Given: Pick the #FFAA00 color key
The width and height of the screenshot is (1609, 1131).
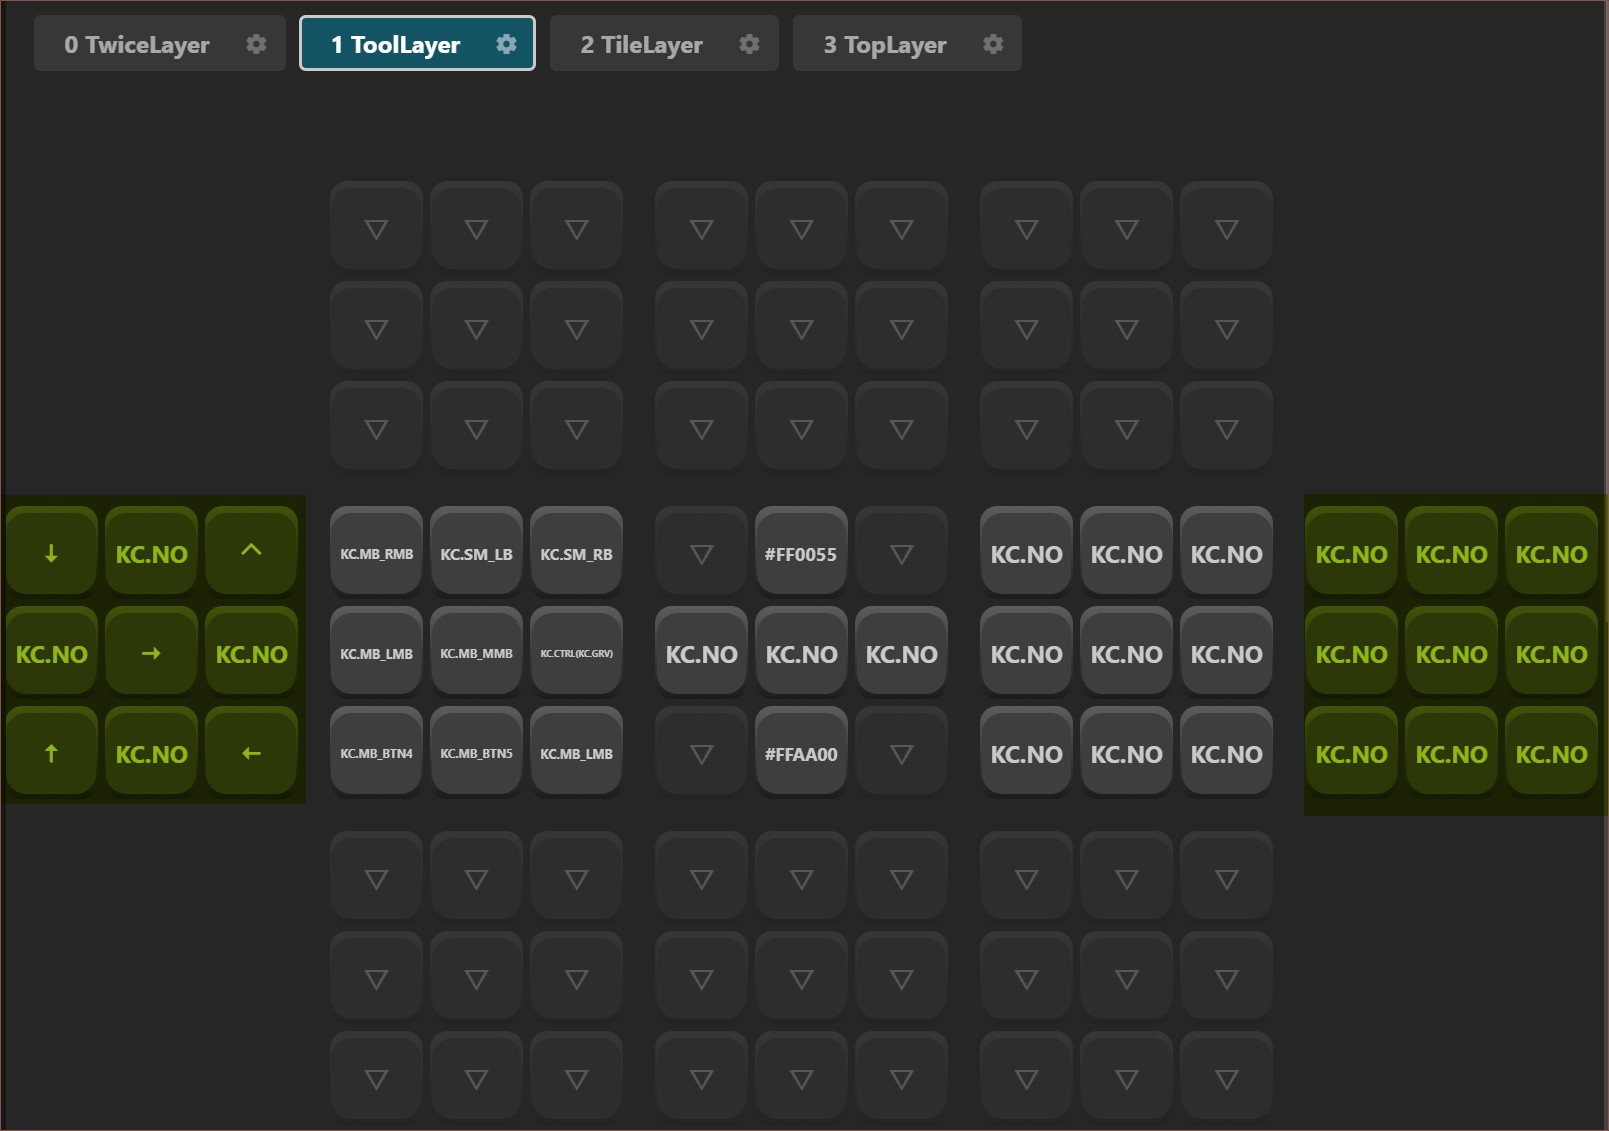Looking at the screenshot, I should click(801, 753).
